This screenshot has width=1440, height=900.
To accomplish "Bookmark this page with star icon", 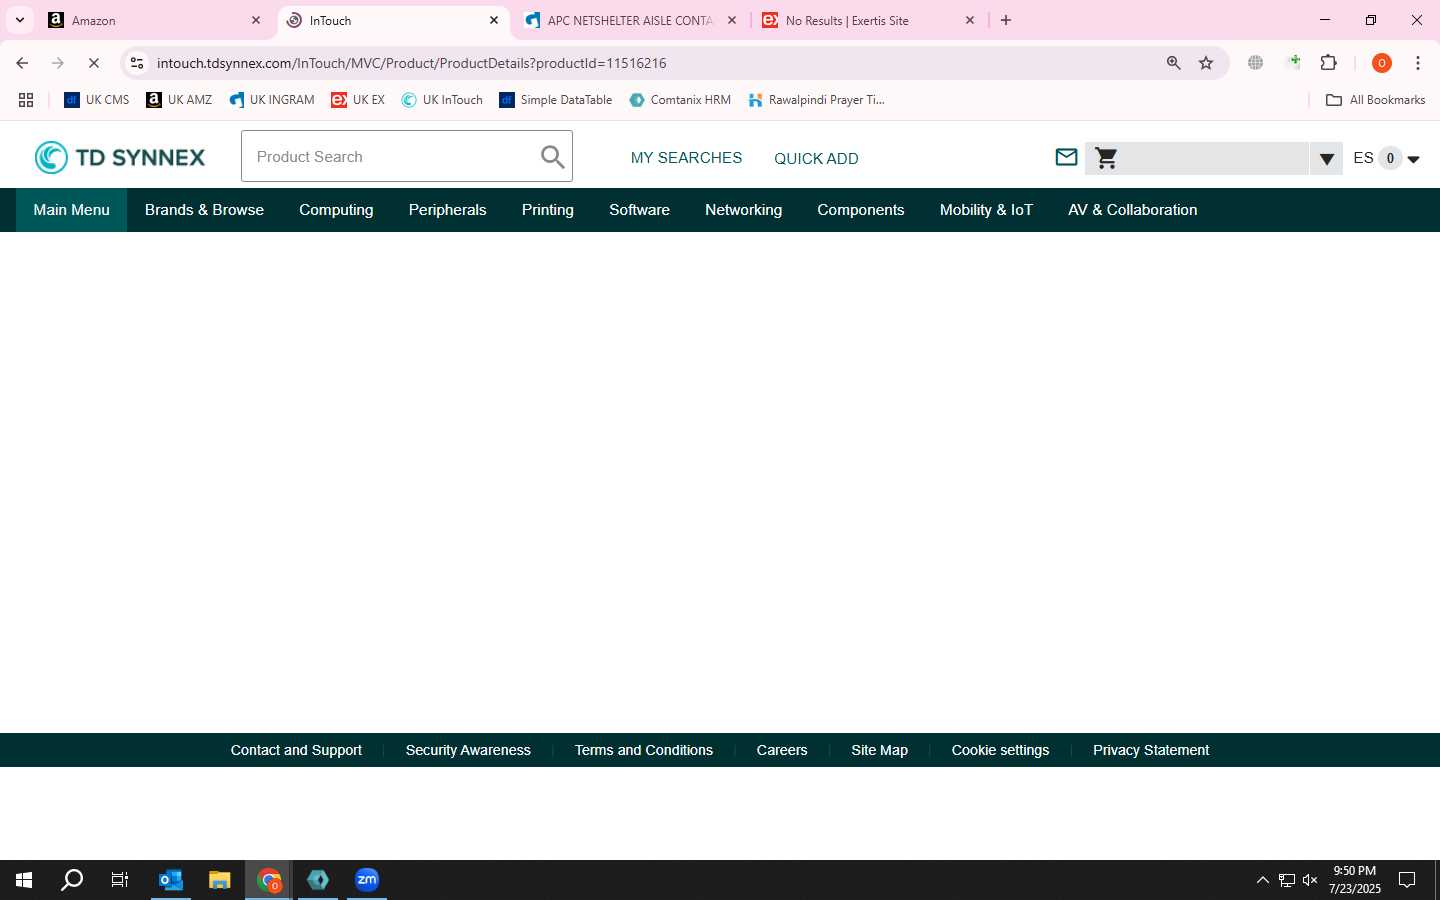I will 1206,63.
